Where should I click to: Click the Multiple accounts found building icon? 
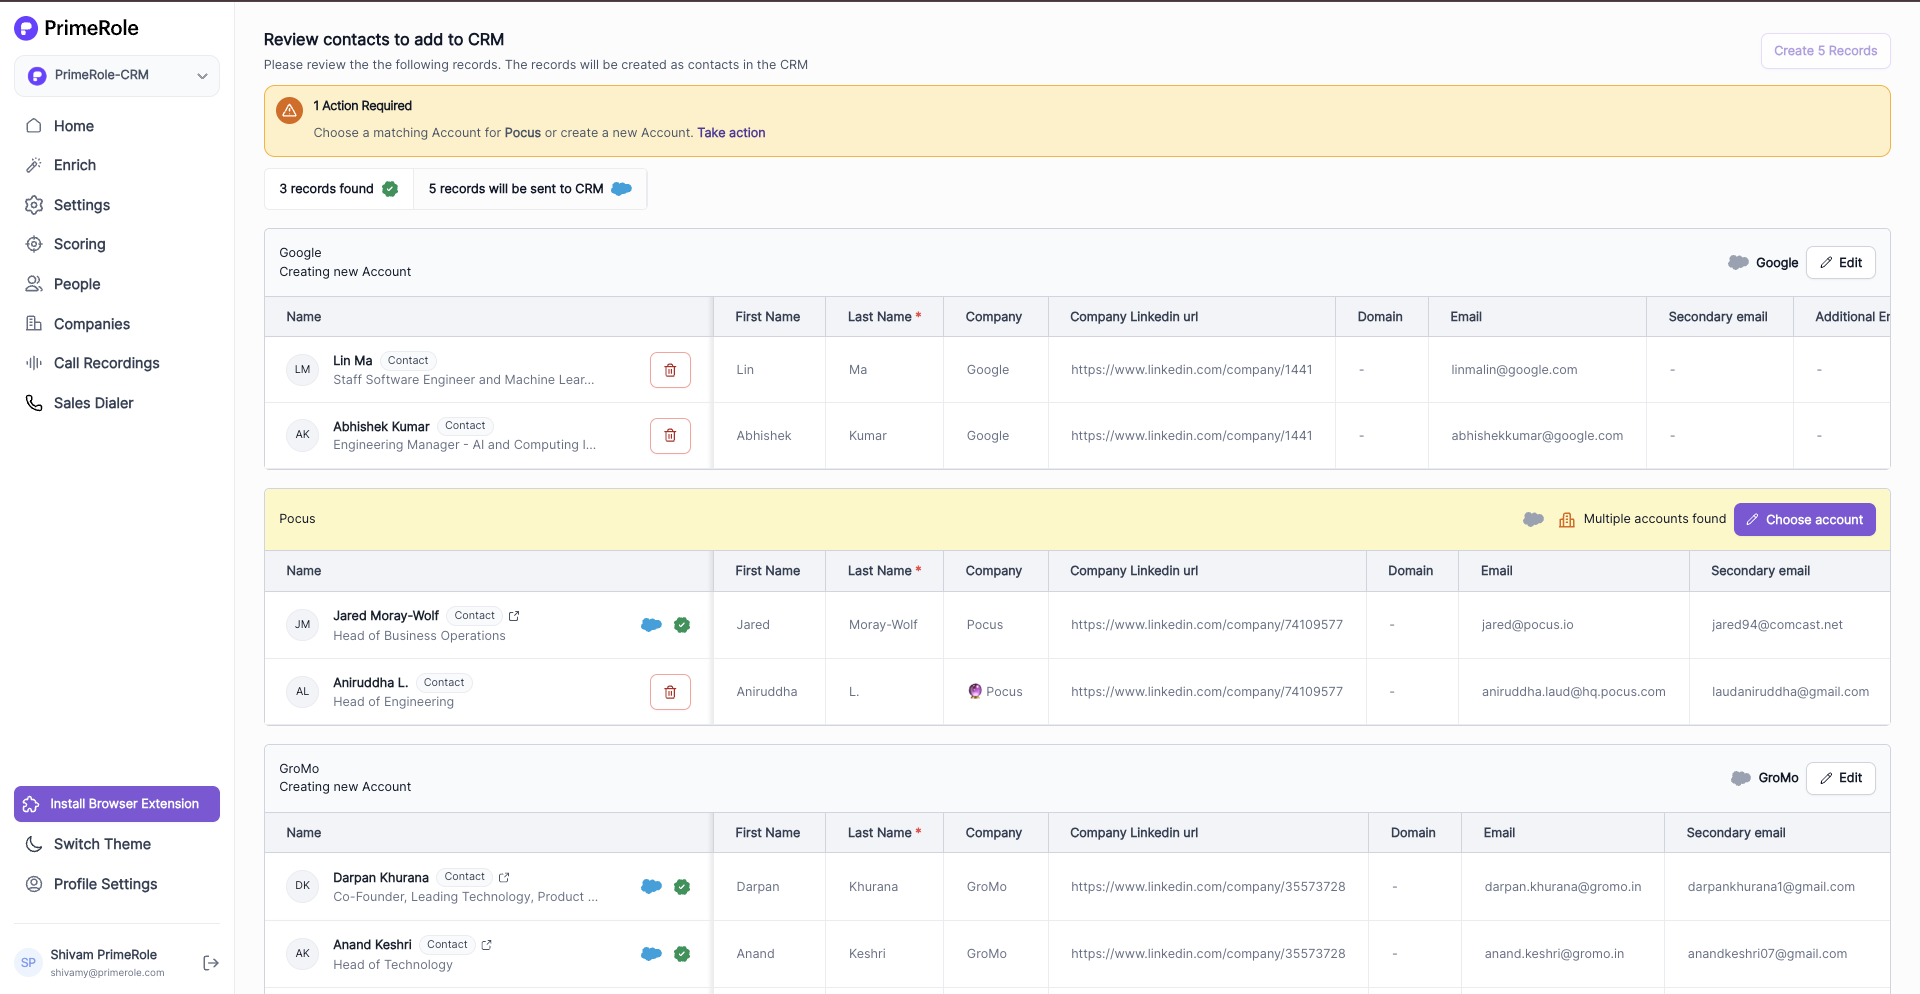click(1567, 520)
